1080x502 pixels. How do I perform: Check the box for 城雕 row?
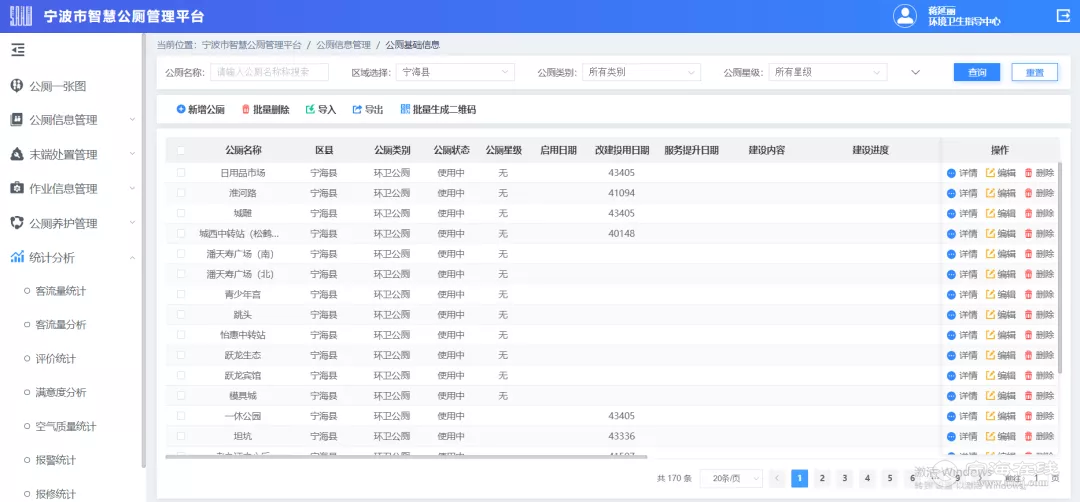point(181,213)
